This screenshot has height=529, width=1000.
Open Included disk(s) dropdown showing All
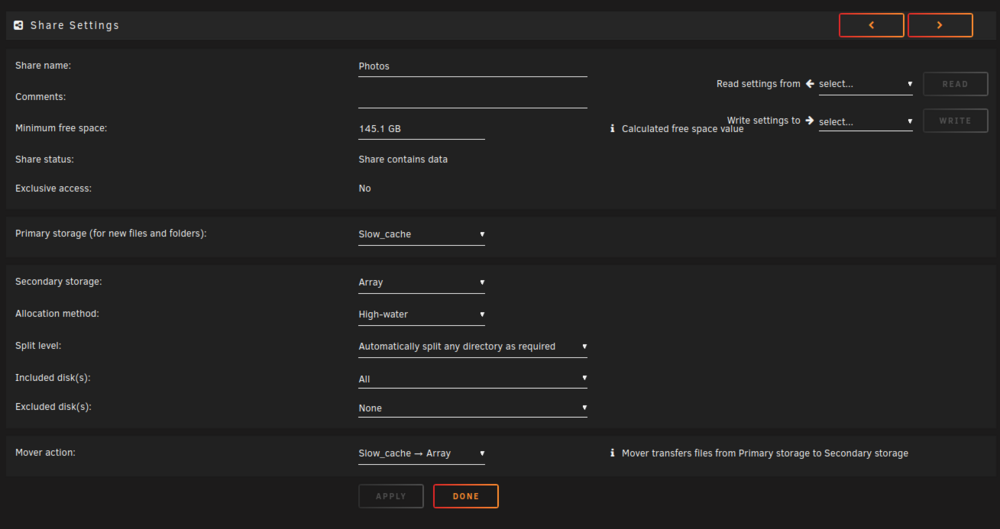point(473,378)
